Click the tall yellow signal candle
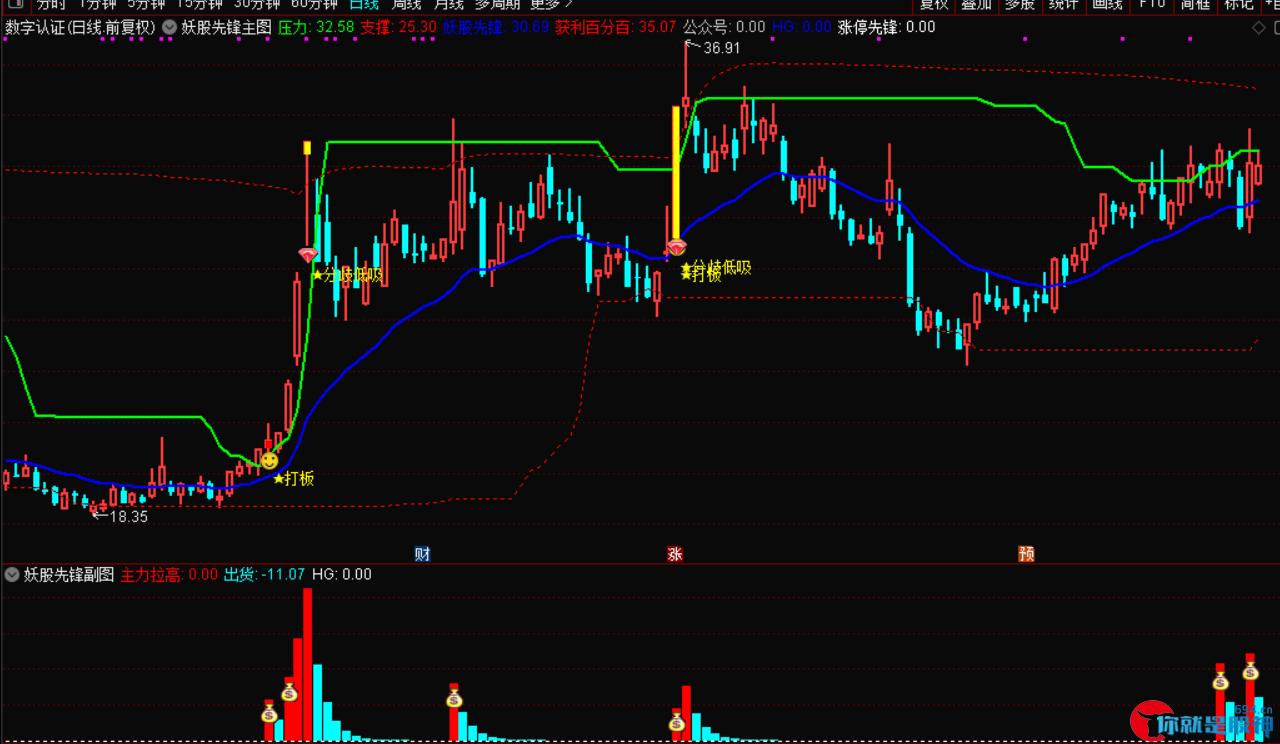 (x=676, y=174)
